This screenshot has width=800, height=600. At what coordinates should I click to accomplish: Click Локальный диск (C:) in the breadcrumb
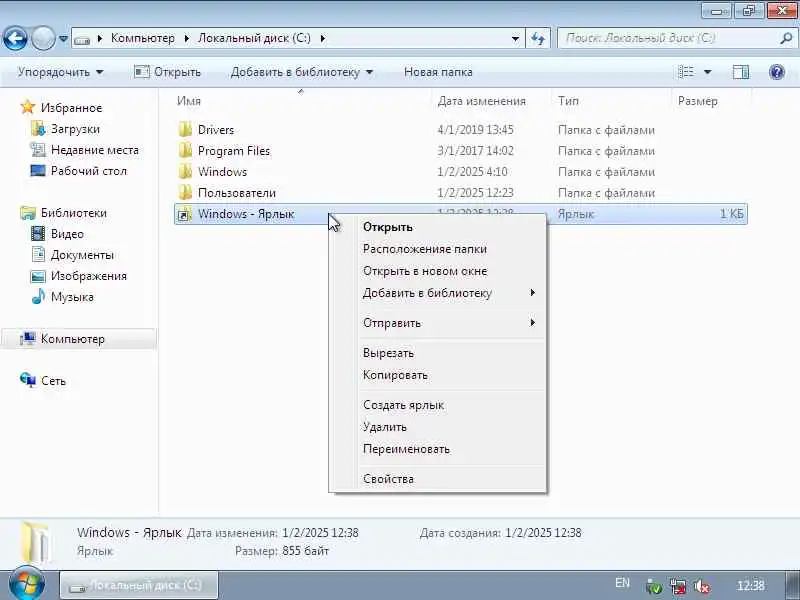point(254,38)
